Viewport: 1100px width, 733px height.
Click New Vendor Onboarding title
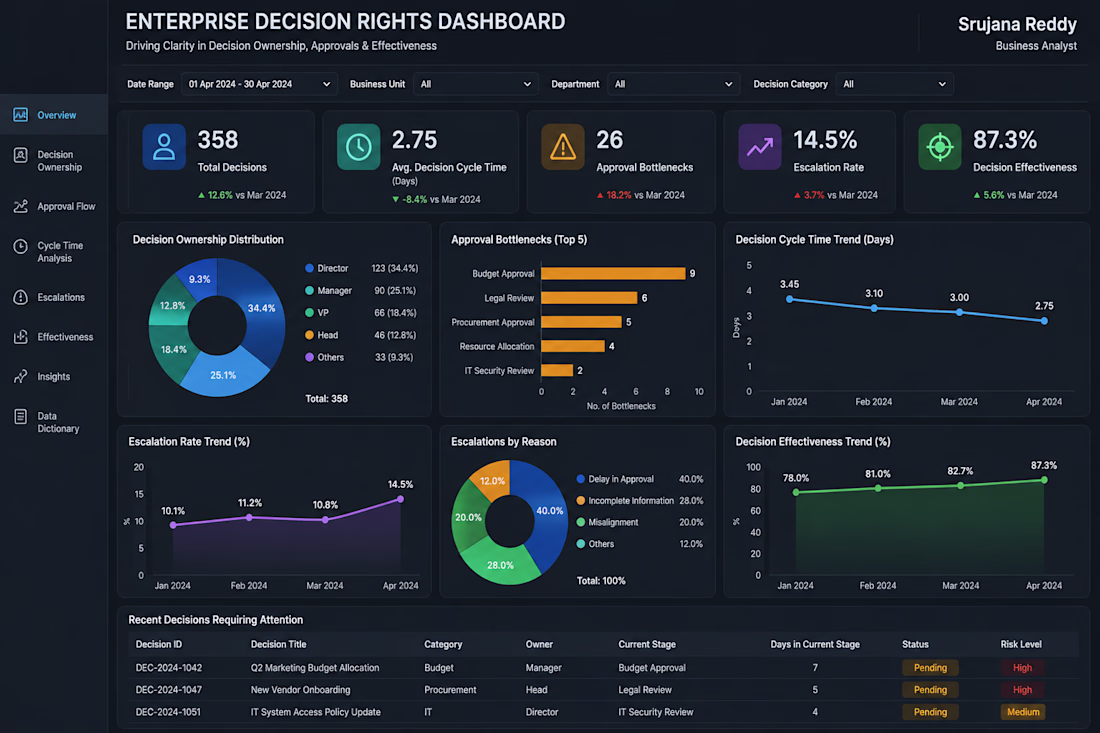coord(300,690)
